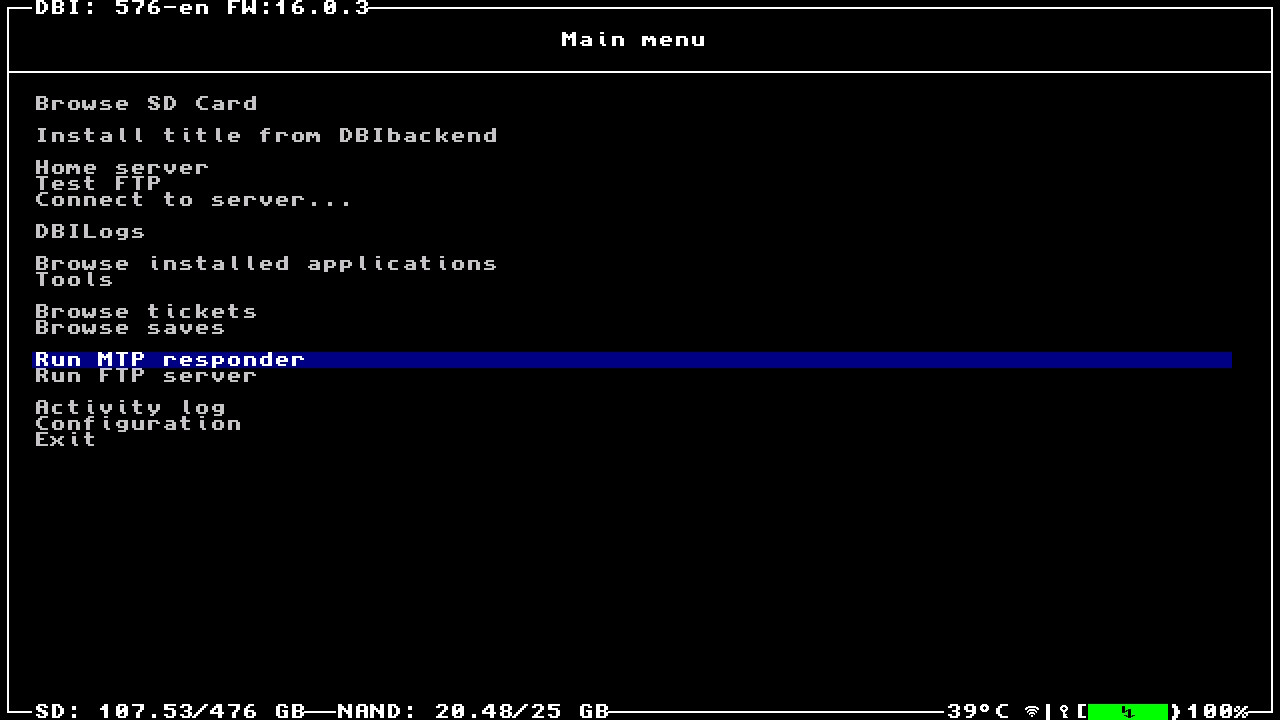Select Exit to quit DBI

pos(66,439)
